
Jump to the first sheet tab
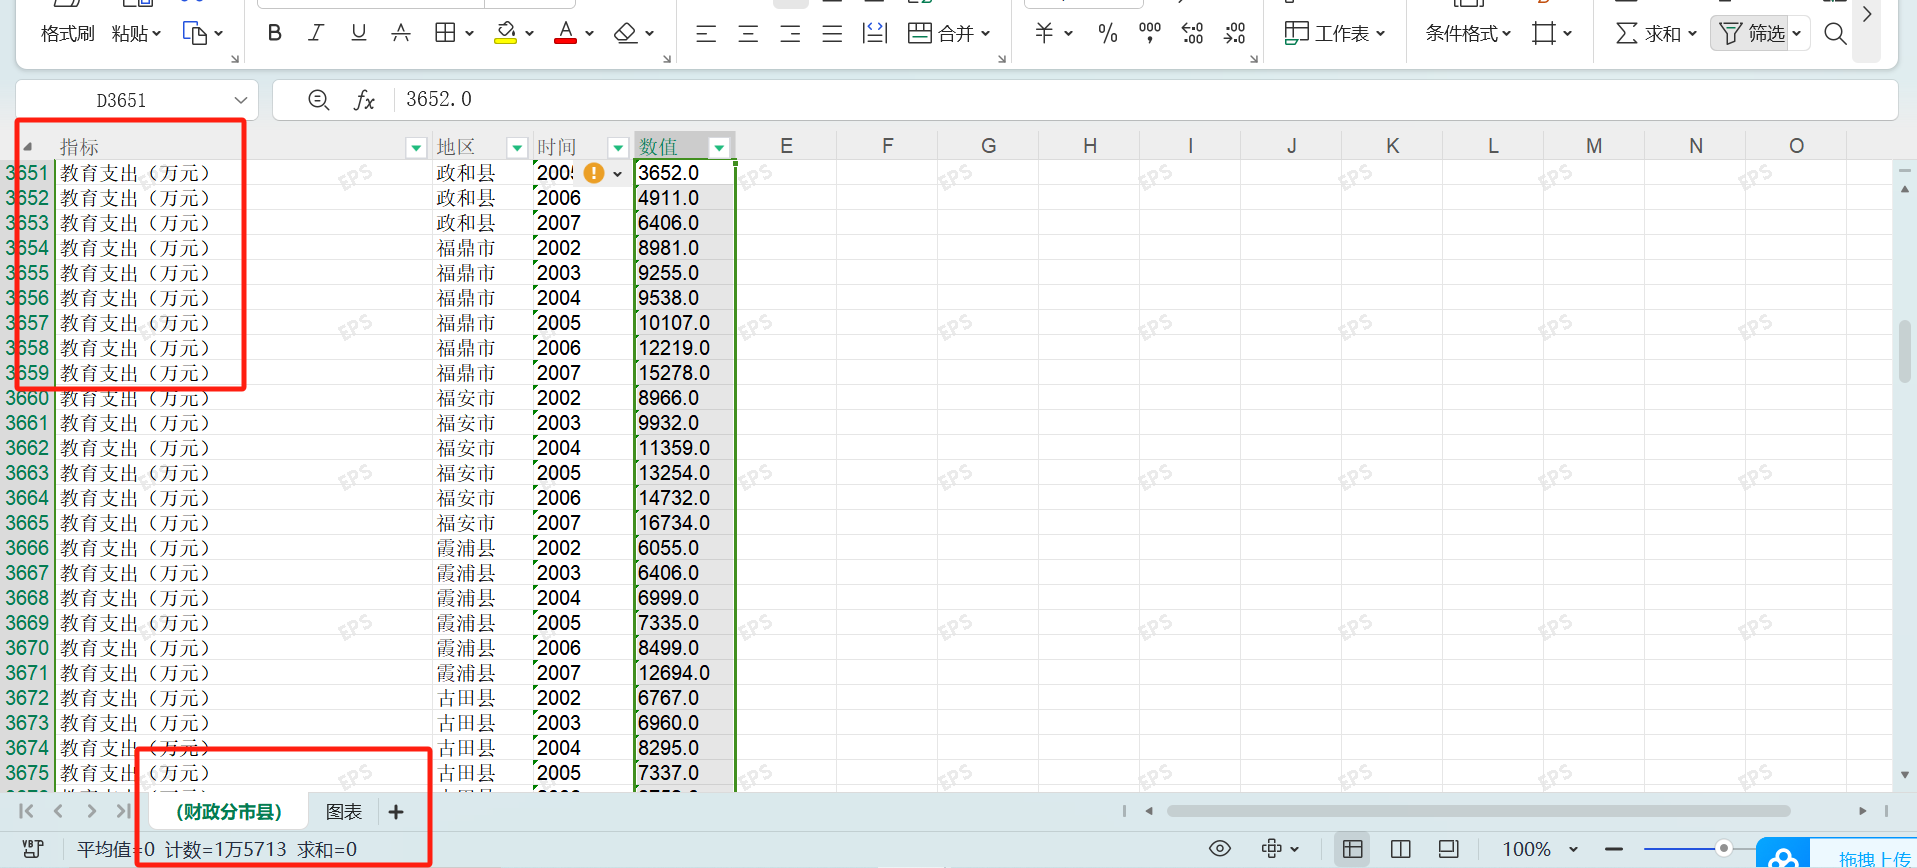26,811
